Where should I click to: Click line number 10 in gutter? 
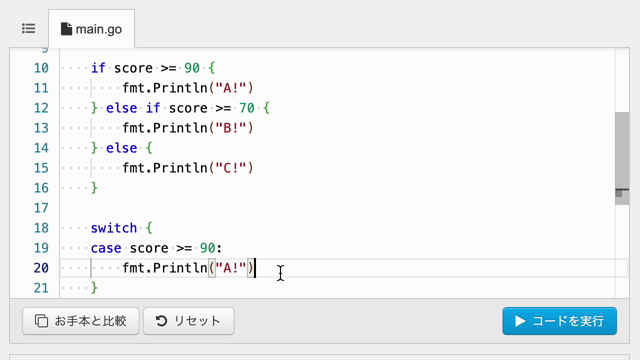(41, 68)
